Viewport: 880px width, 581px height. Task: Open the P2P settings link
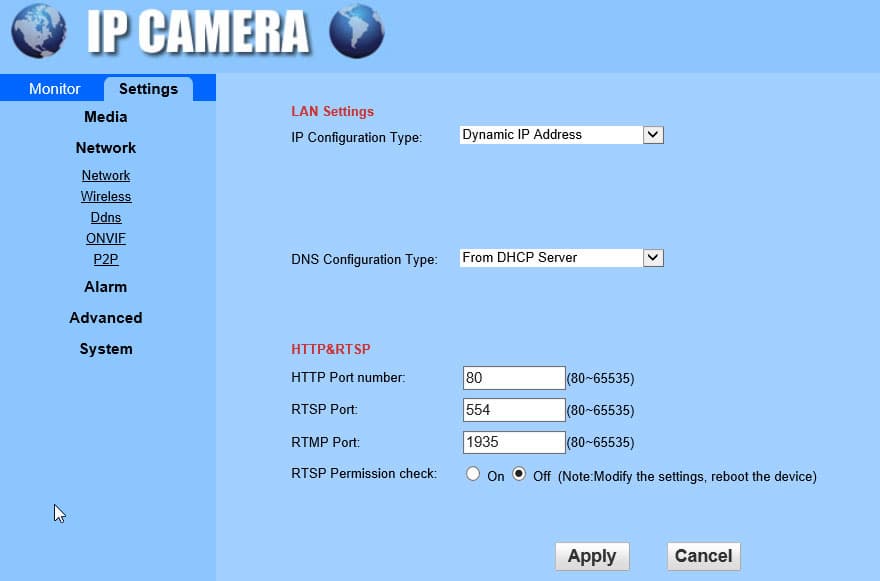[x=106, y=259]
